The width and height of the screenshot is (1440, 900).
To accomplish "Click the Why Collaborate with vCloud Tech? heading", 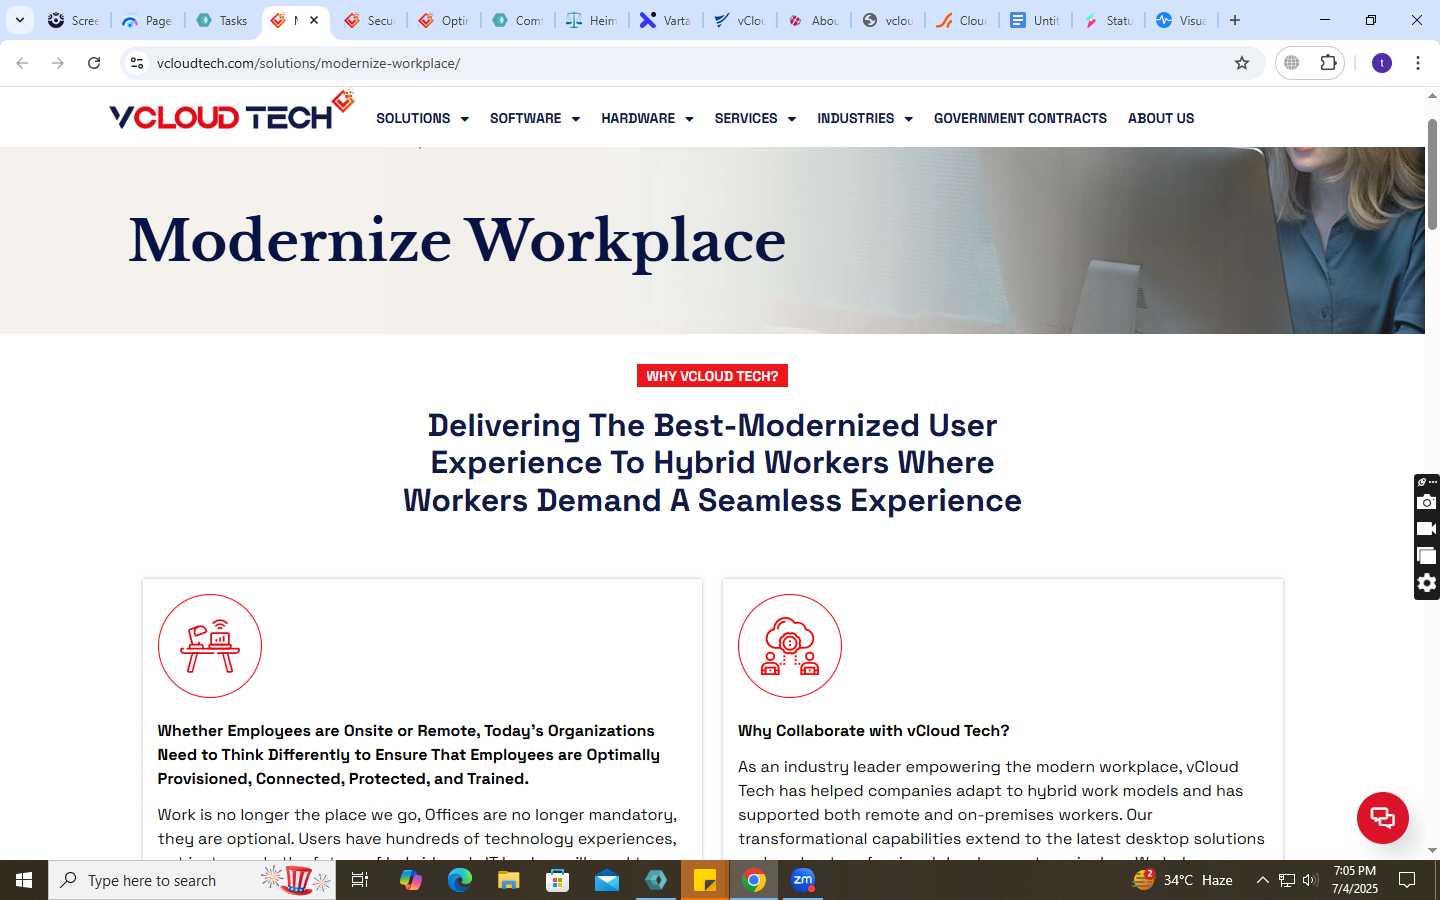I will [874, 731].
